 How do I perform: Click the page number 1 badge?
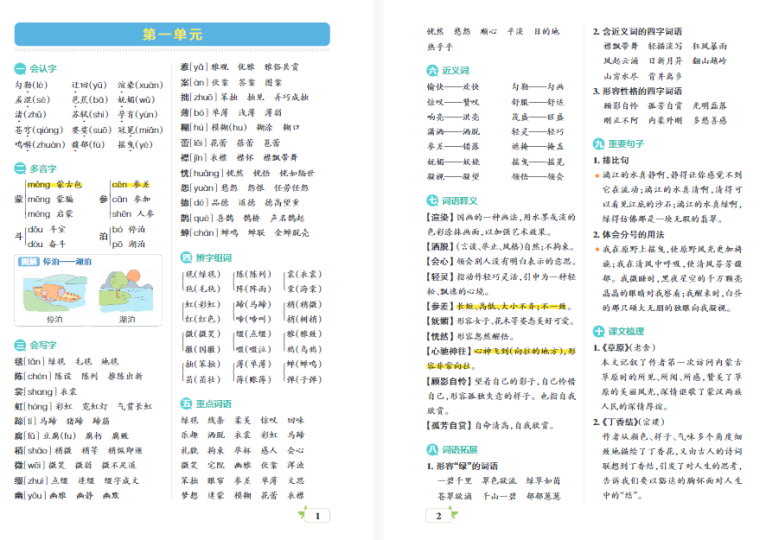tap(316, 516)
